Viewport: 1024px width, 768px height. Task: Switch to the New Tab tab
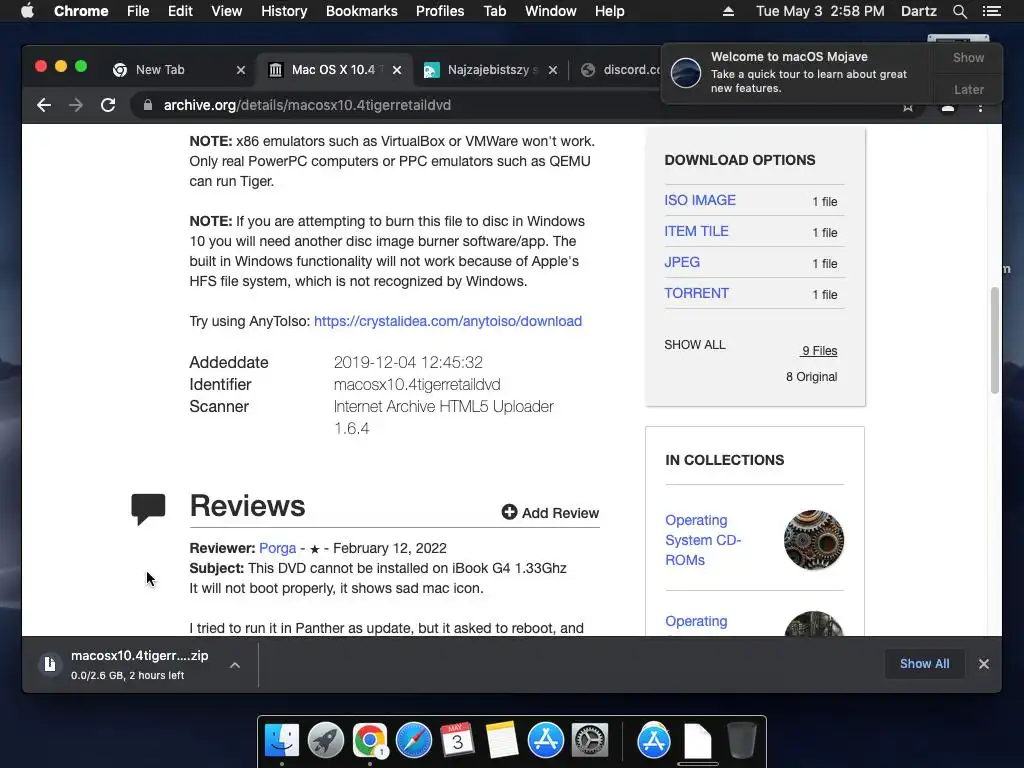click(x=160, y=70)
